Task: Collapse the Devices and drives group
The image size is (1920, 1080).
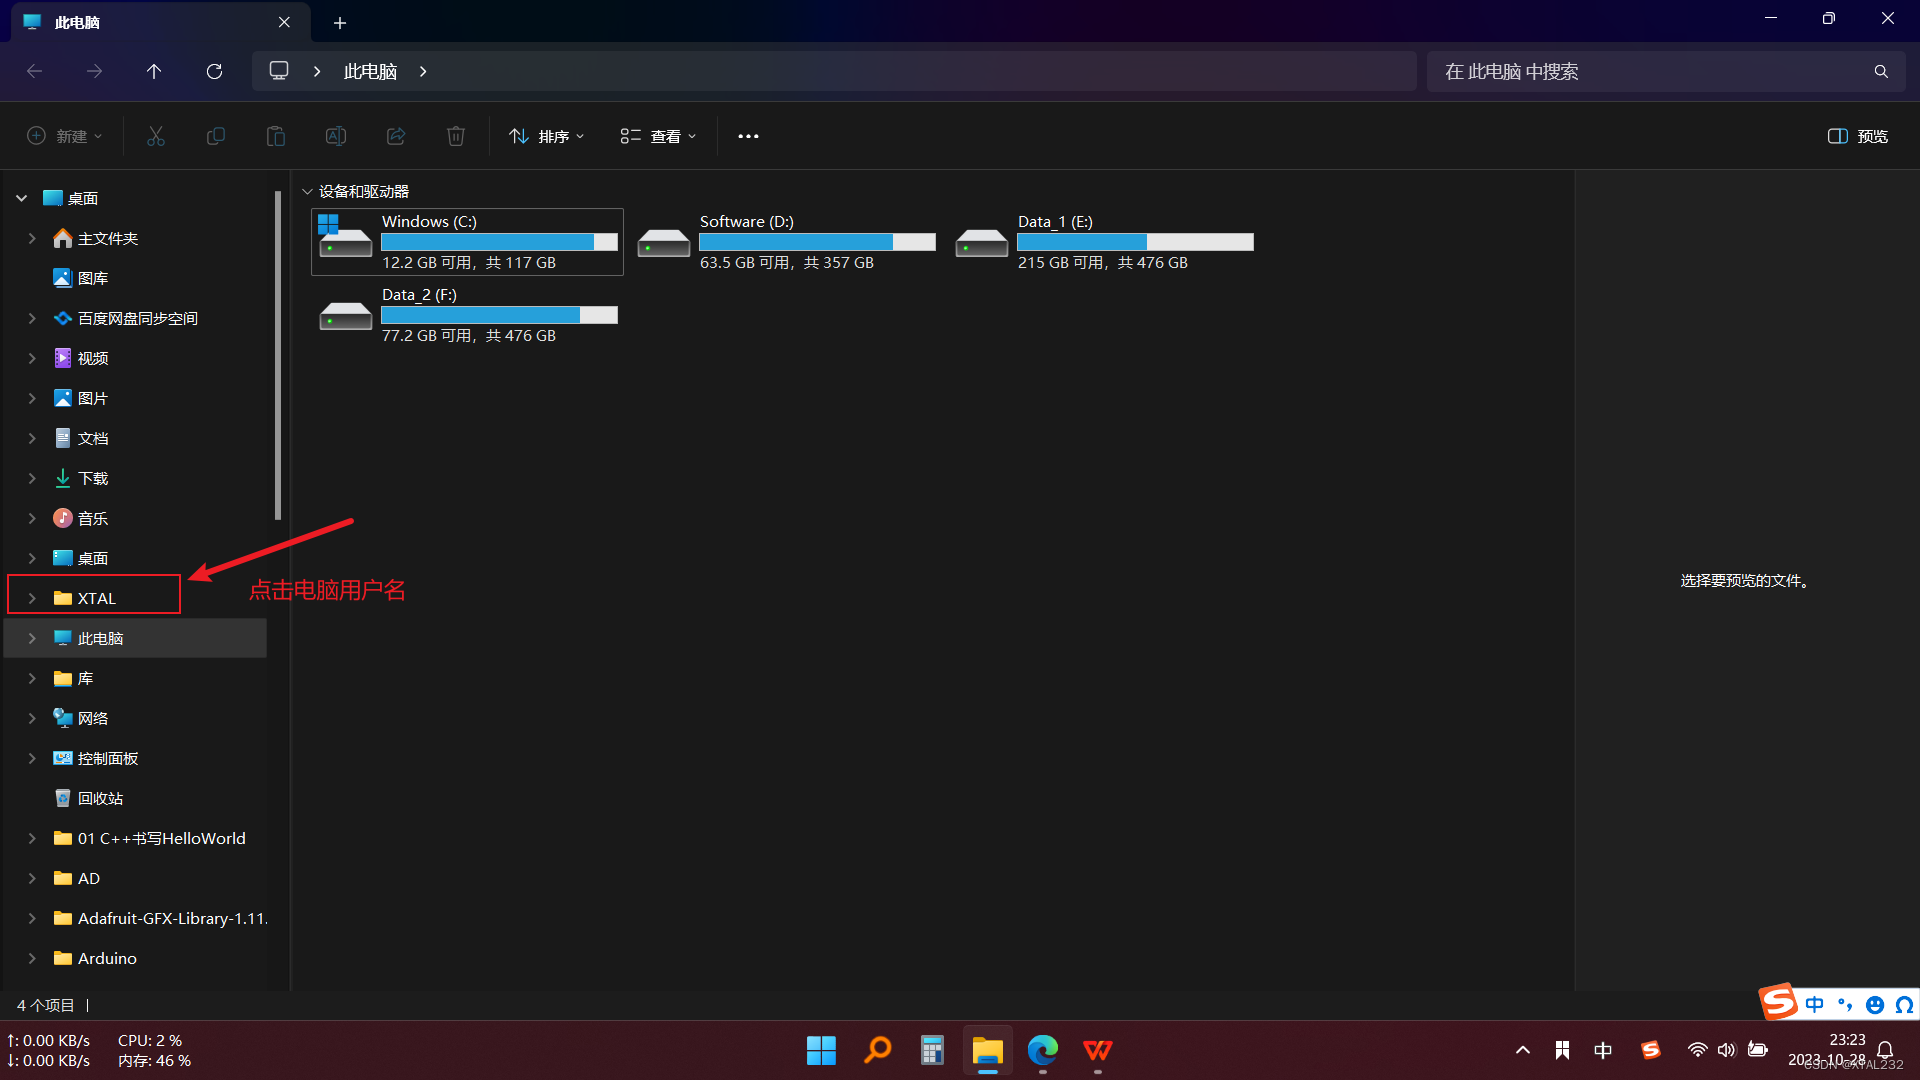Action: click(x=307, y=191)
